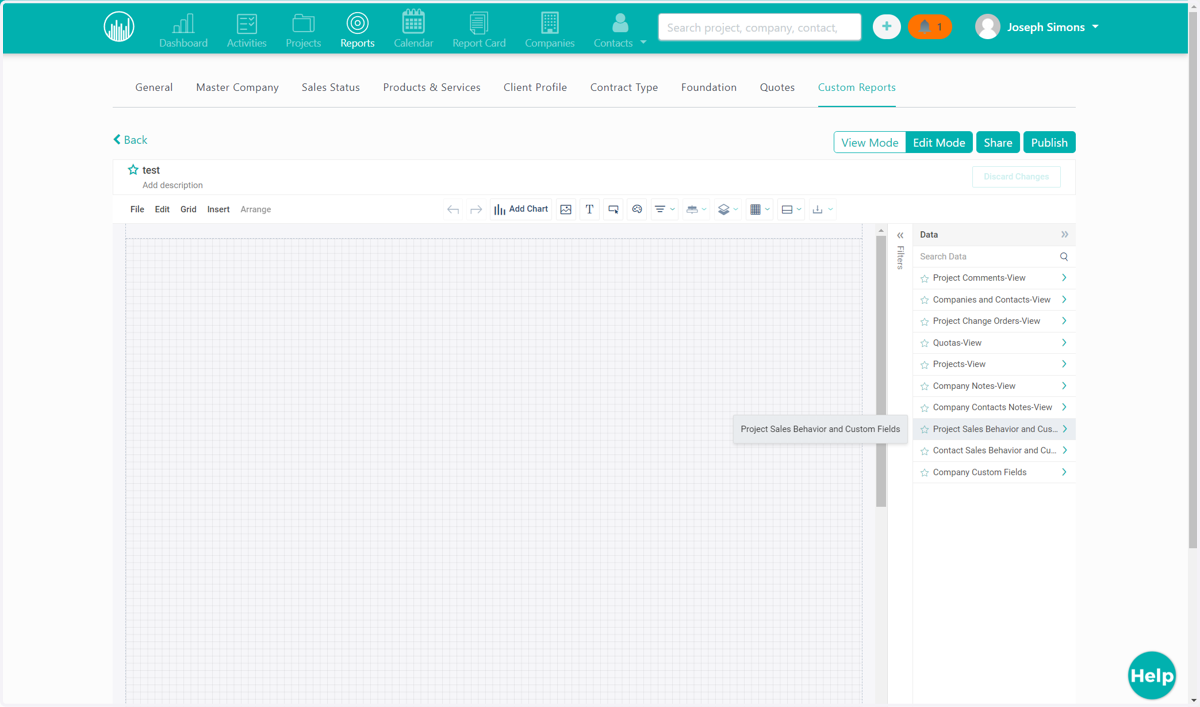Image resolution: width=1200 pixels, height=707 pixels.
Task: Star Projects-View data source
Action: [x=924, y=365]
